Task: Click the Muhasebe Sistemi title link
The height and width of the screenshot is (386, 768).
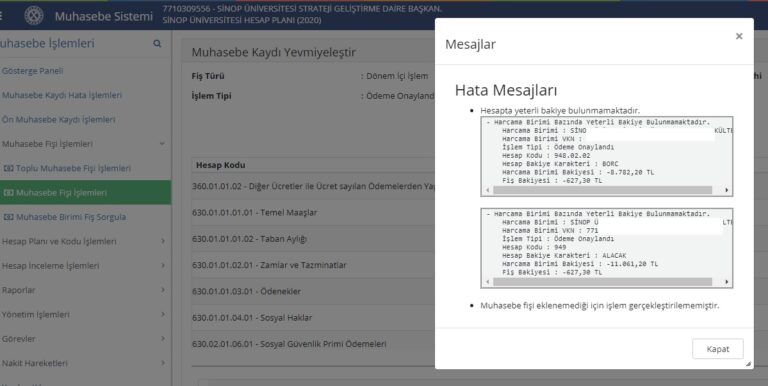Action: 103,16
